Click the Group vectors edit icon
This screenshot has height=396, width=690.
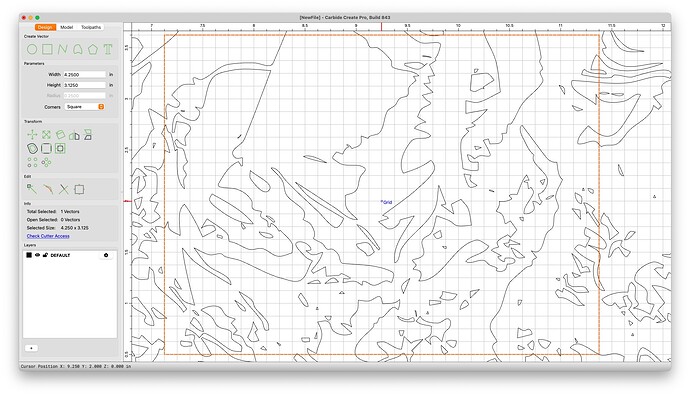(79, 189)
